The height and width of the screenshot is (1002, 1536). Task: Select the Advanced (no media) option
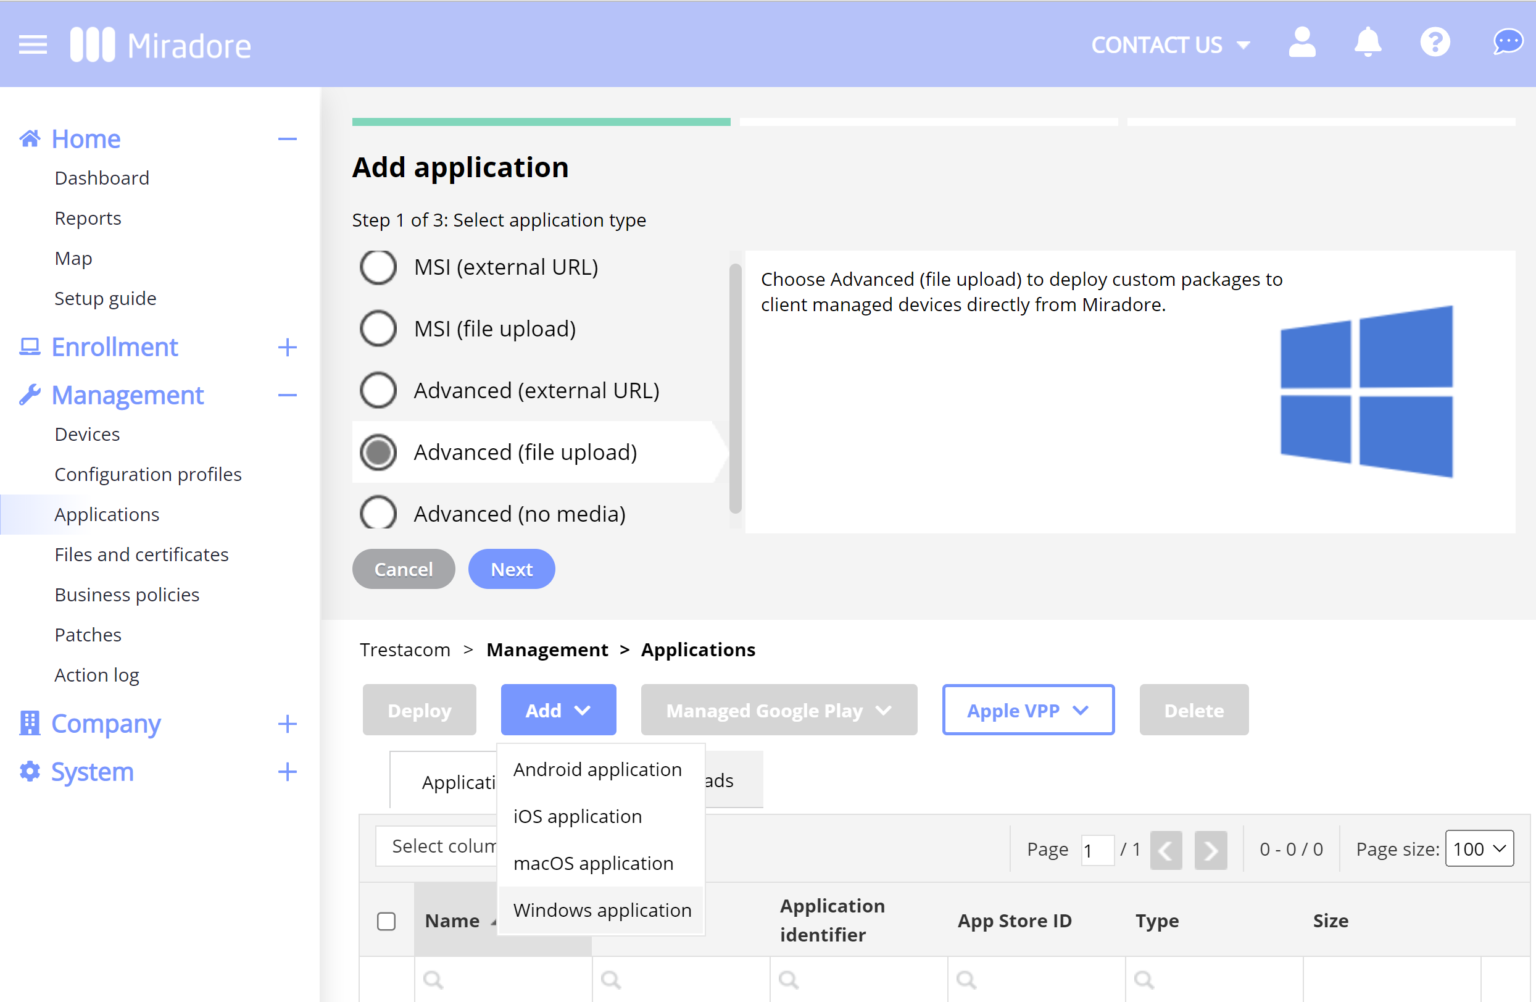pyautogui.click(x=378, y=513)
